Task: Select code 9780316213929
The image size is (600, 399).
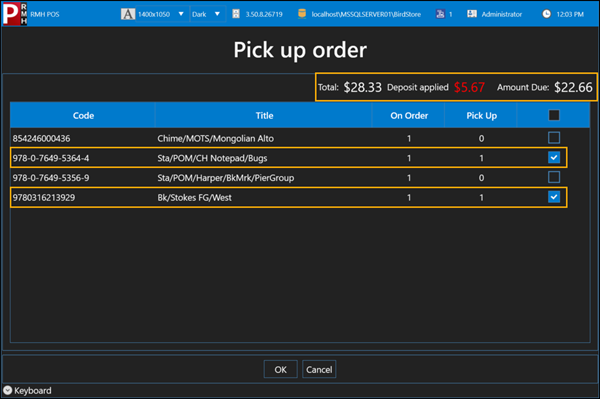Action: (44, 198)
